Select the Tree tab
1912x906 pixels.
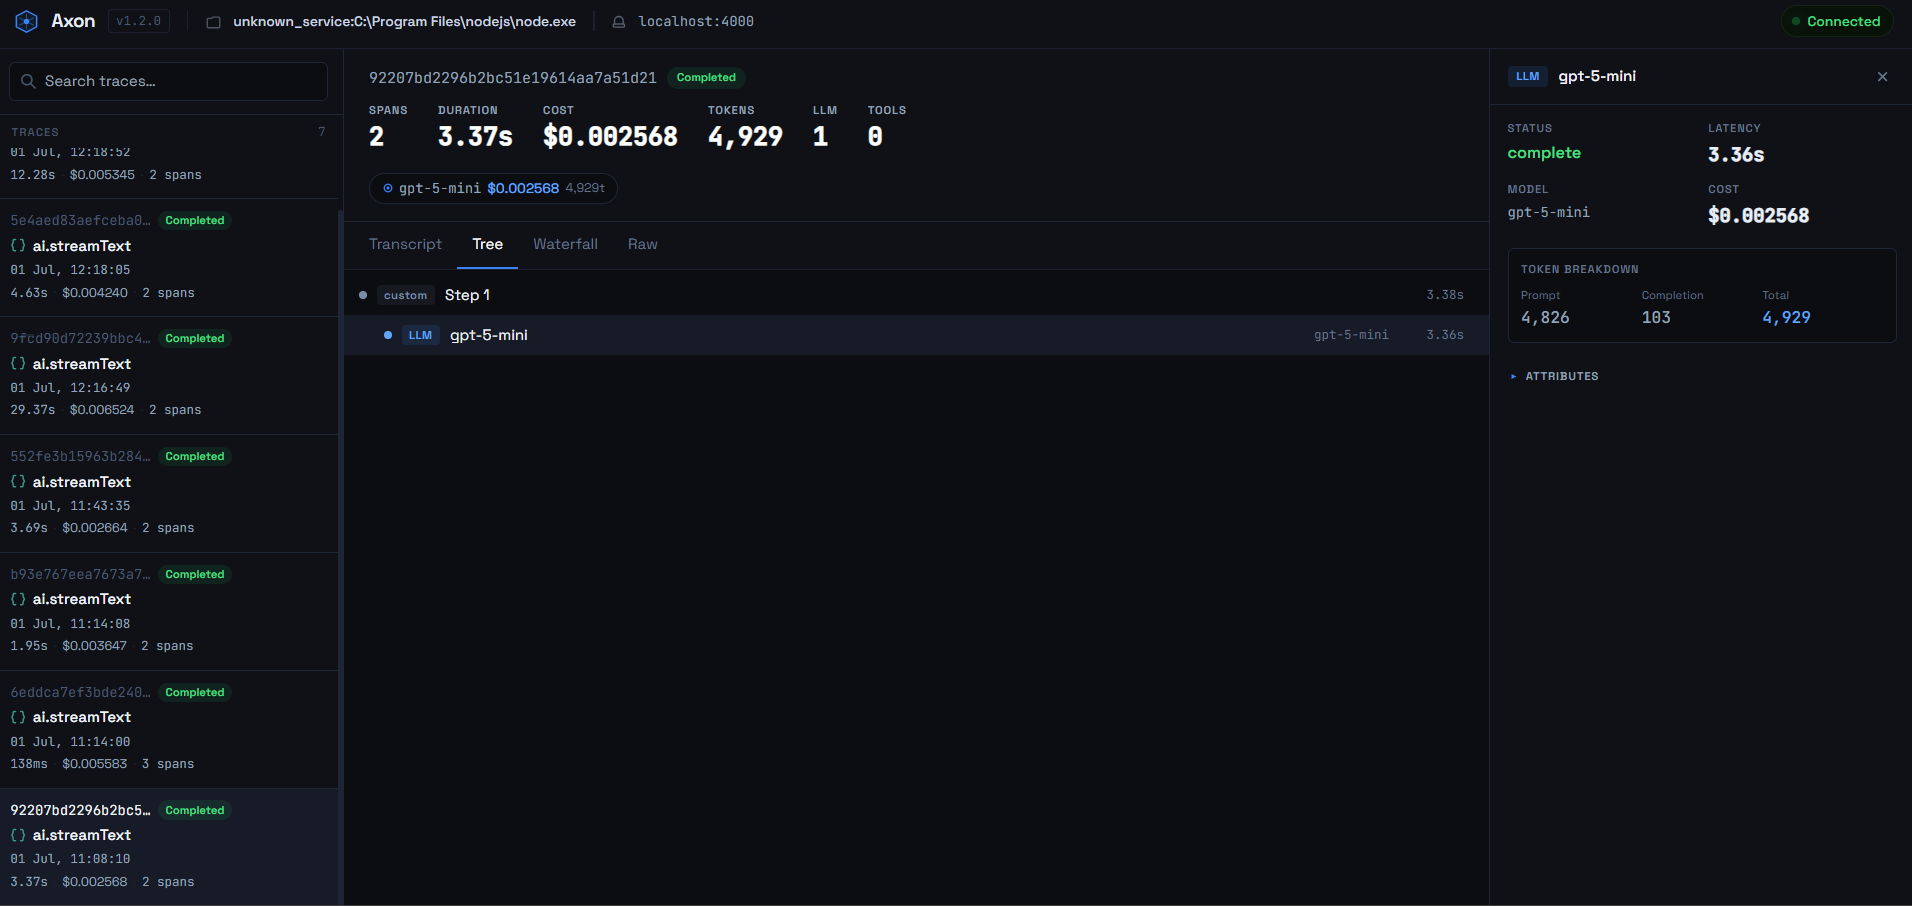pos(487,244)
